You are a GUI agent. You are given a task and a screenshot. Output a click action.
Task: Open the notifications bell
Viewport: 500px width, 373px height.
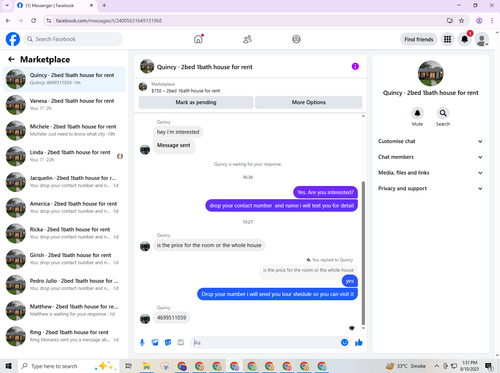click(x=464, y=39)
